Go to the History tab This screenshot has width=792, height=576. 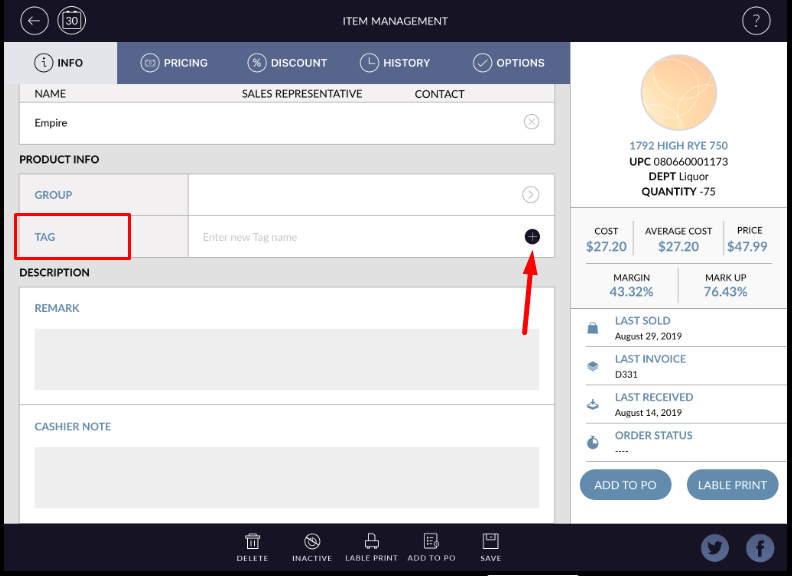(x=395, y=63)
